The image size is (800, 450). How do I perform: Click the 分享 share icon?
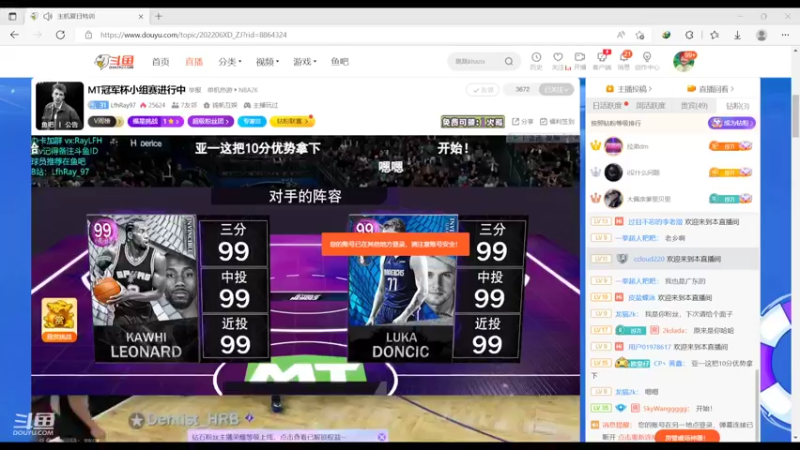click(522, 121)
